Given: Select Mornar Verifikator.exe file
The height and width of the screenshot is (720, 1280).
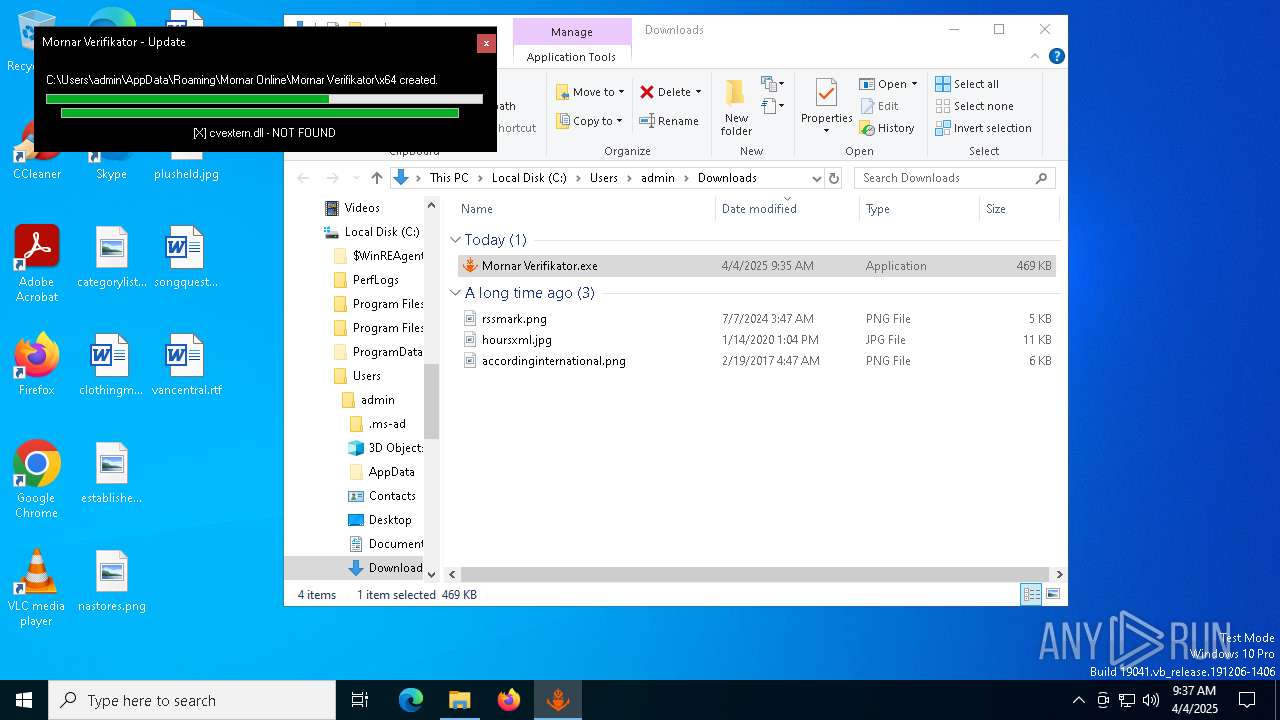Looking at the screenshot, I should click(756, 266).
